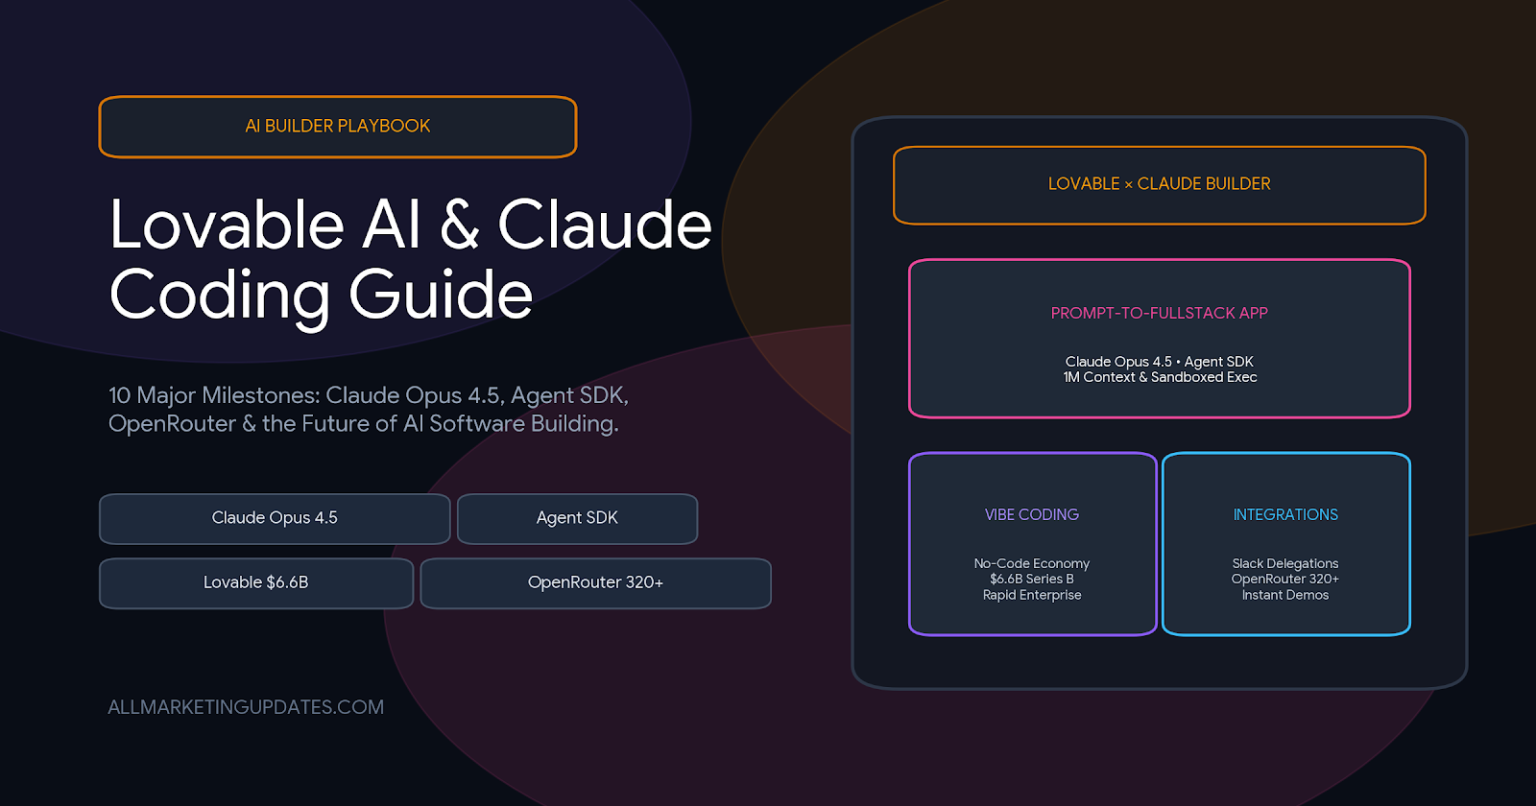Click the INTEGRATIONS card heading
The image size is (1536, 806).
[1285, 515]
